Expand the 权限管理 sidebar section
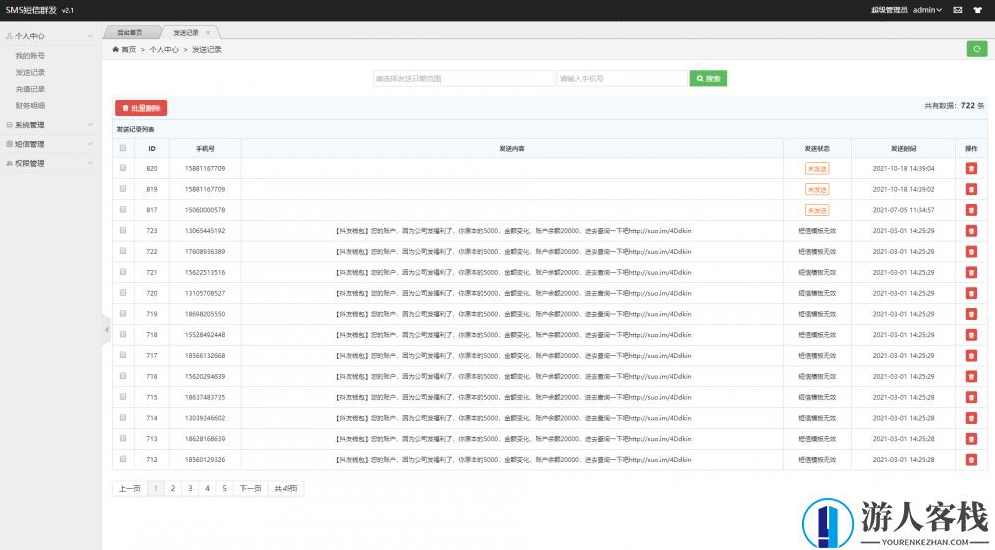This screenshot has height=550, width=995. click(x=50, y=163)
